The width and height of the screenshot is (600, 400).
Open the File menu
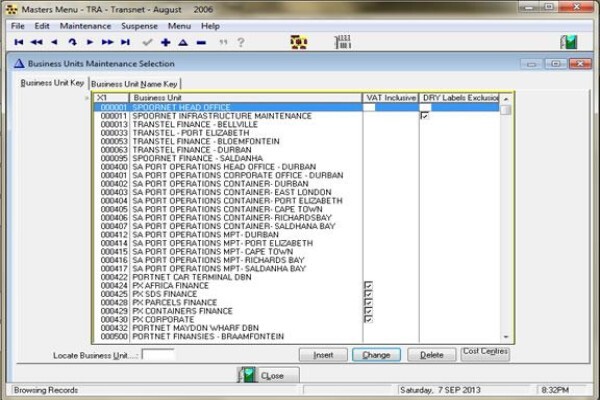[18, 26]
